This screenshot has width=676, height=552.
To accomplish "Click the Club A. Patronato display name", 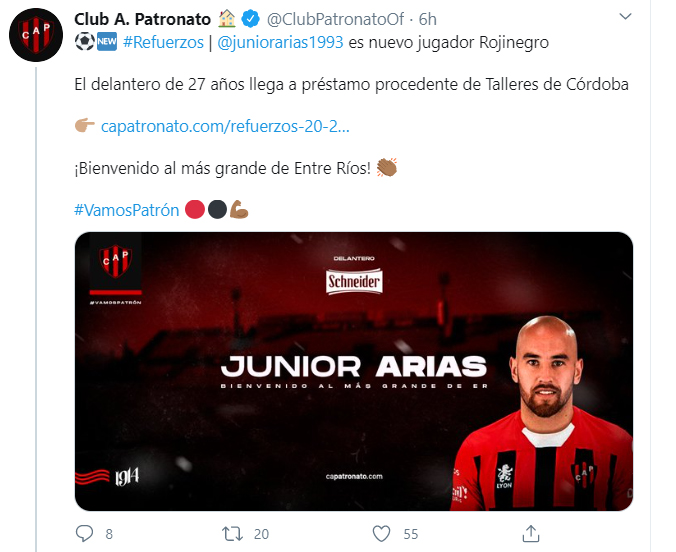I will point(142,19).
